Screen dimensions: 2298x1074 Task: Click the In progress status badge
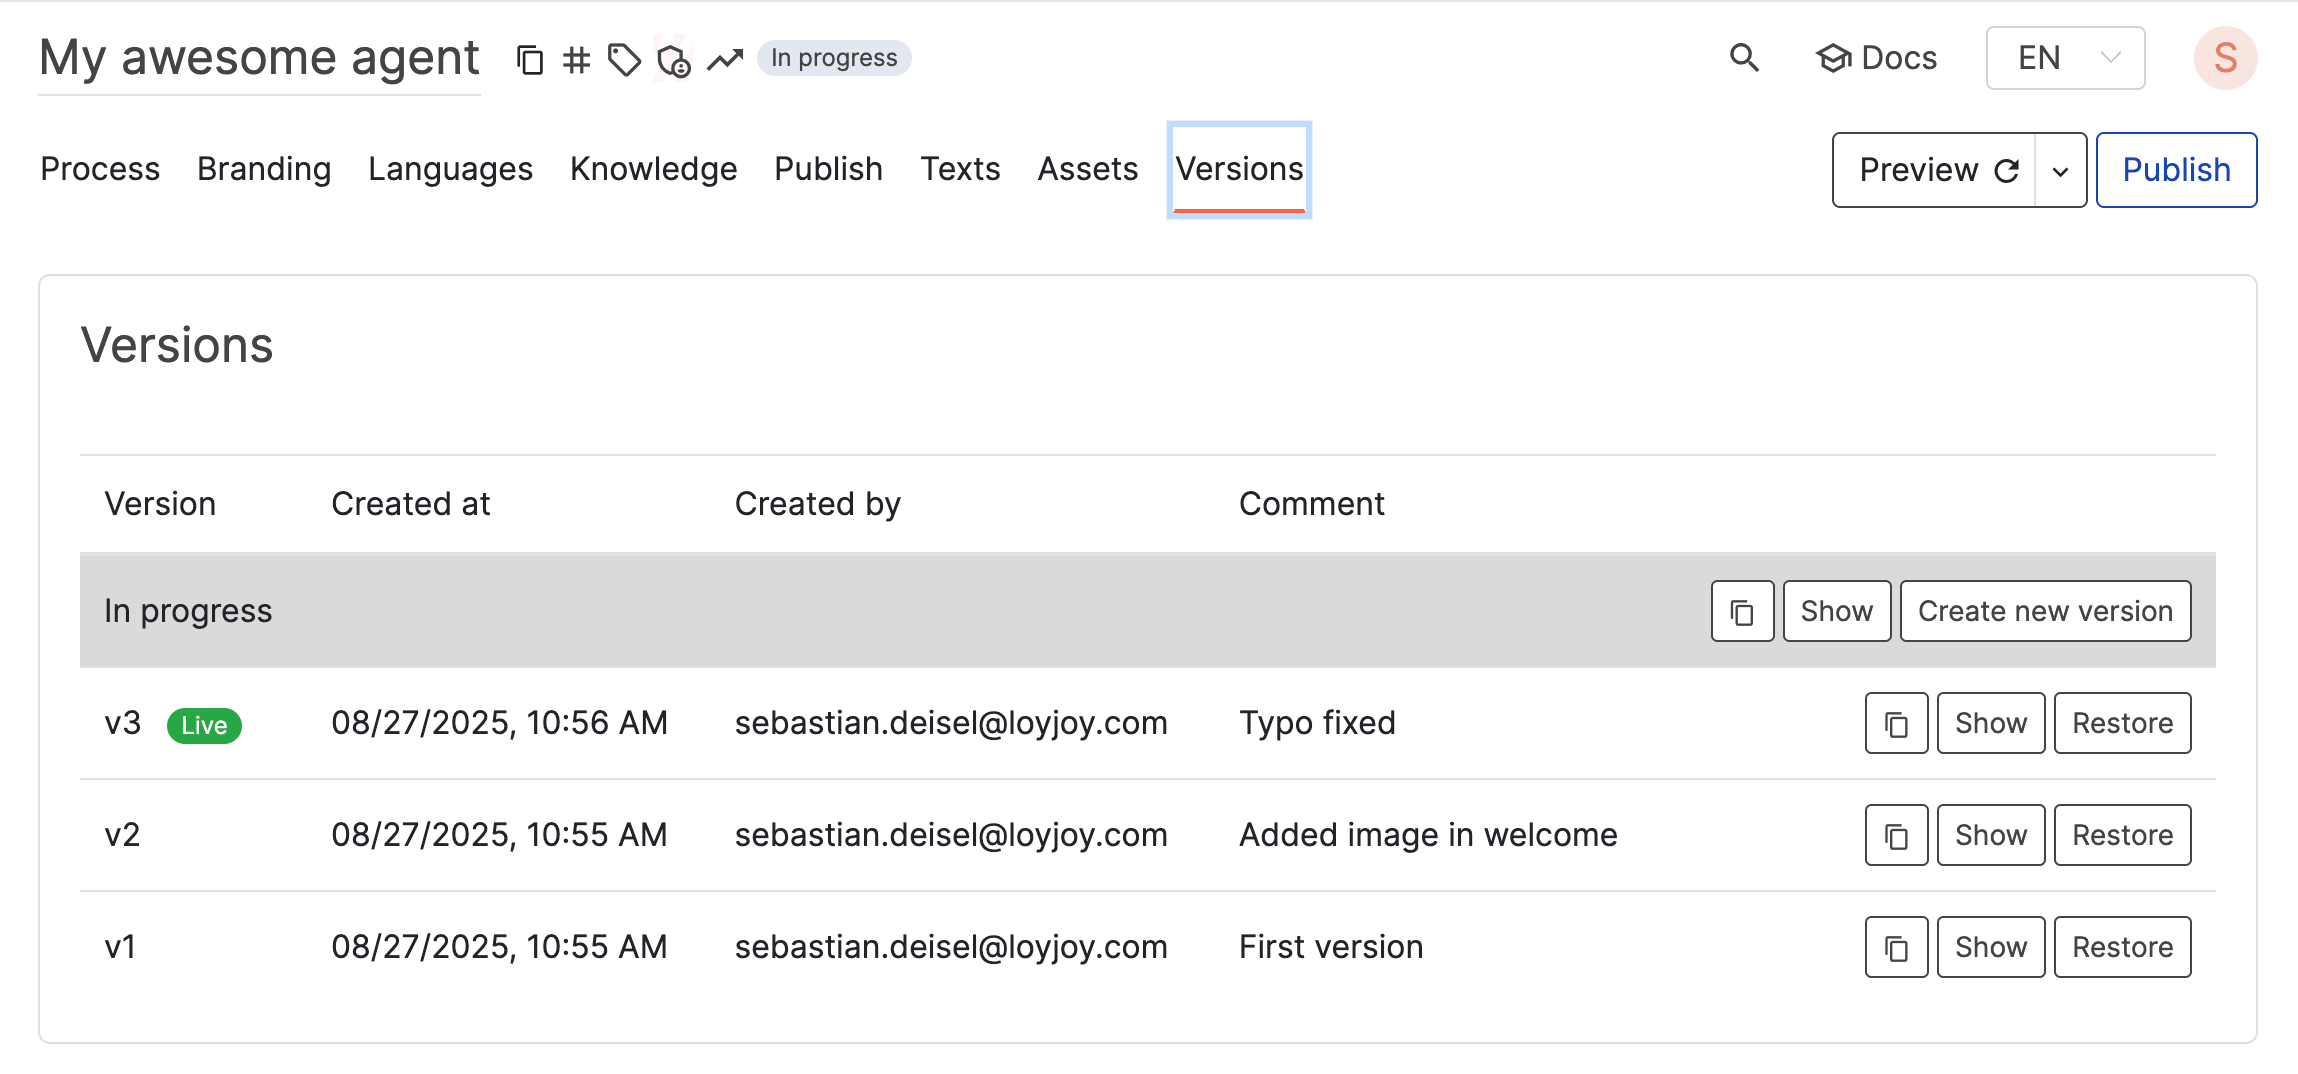pos(834,58)
